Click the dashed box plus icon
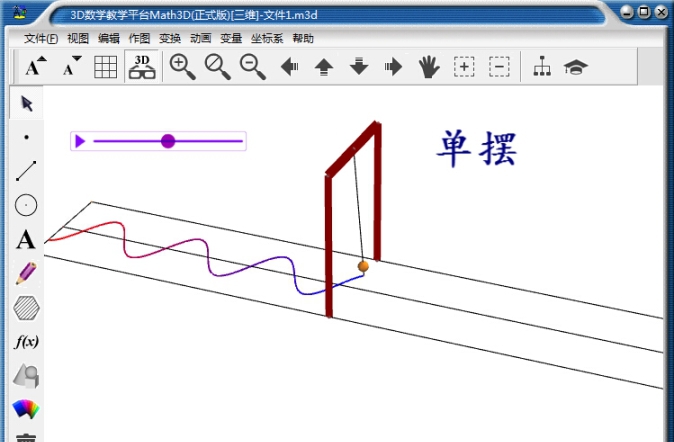This screenshot has width=674, height=442. click(464, 67)
